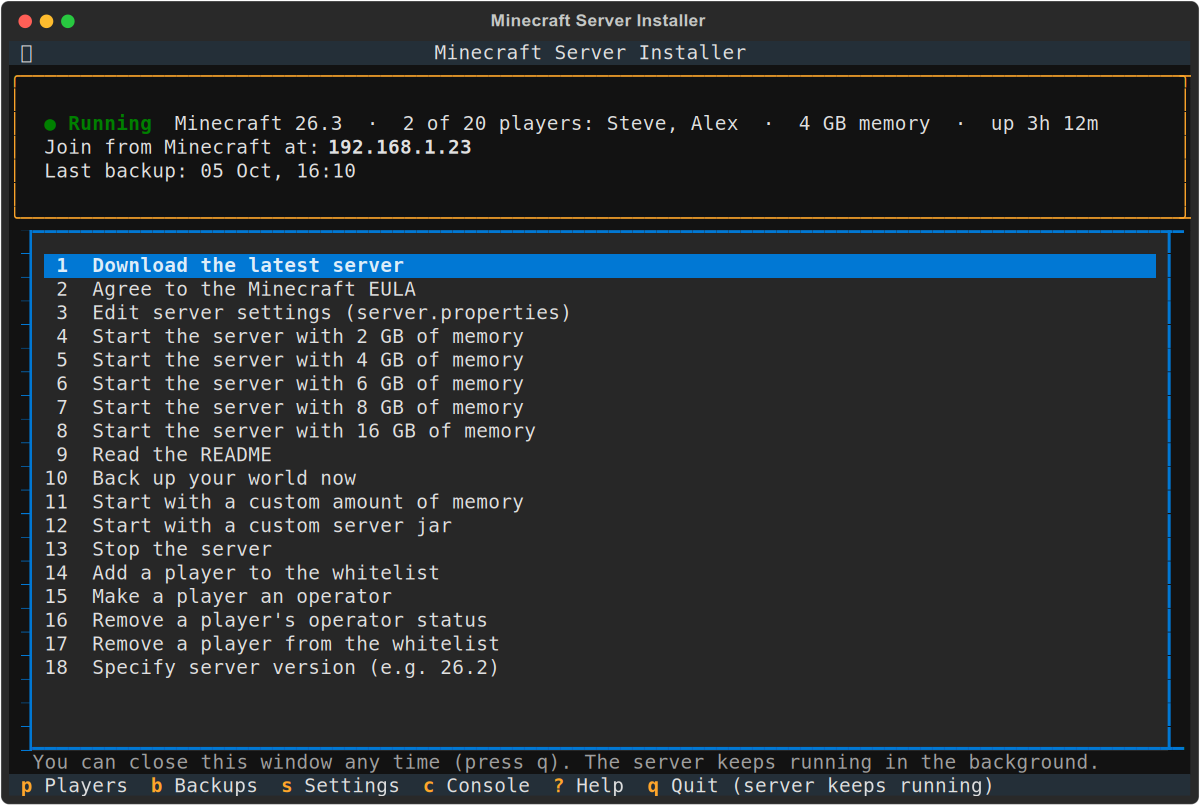Click the Minecraft Server Installer header title
Viewport: 1200px width, 805px height.
coord(590,53)
